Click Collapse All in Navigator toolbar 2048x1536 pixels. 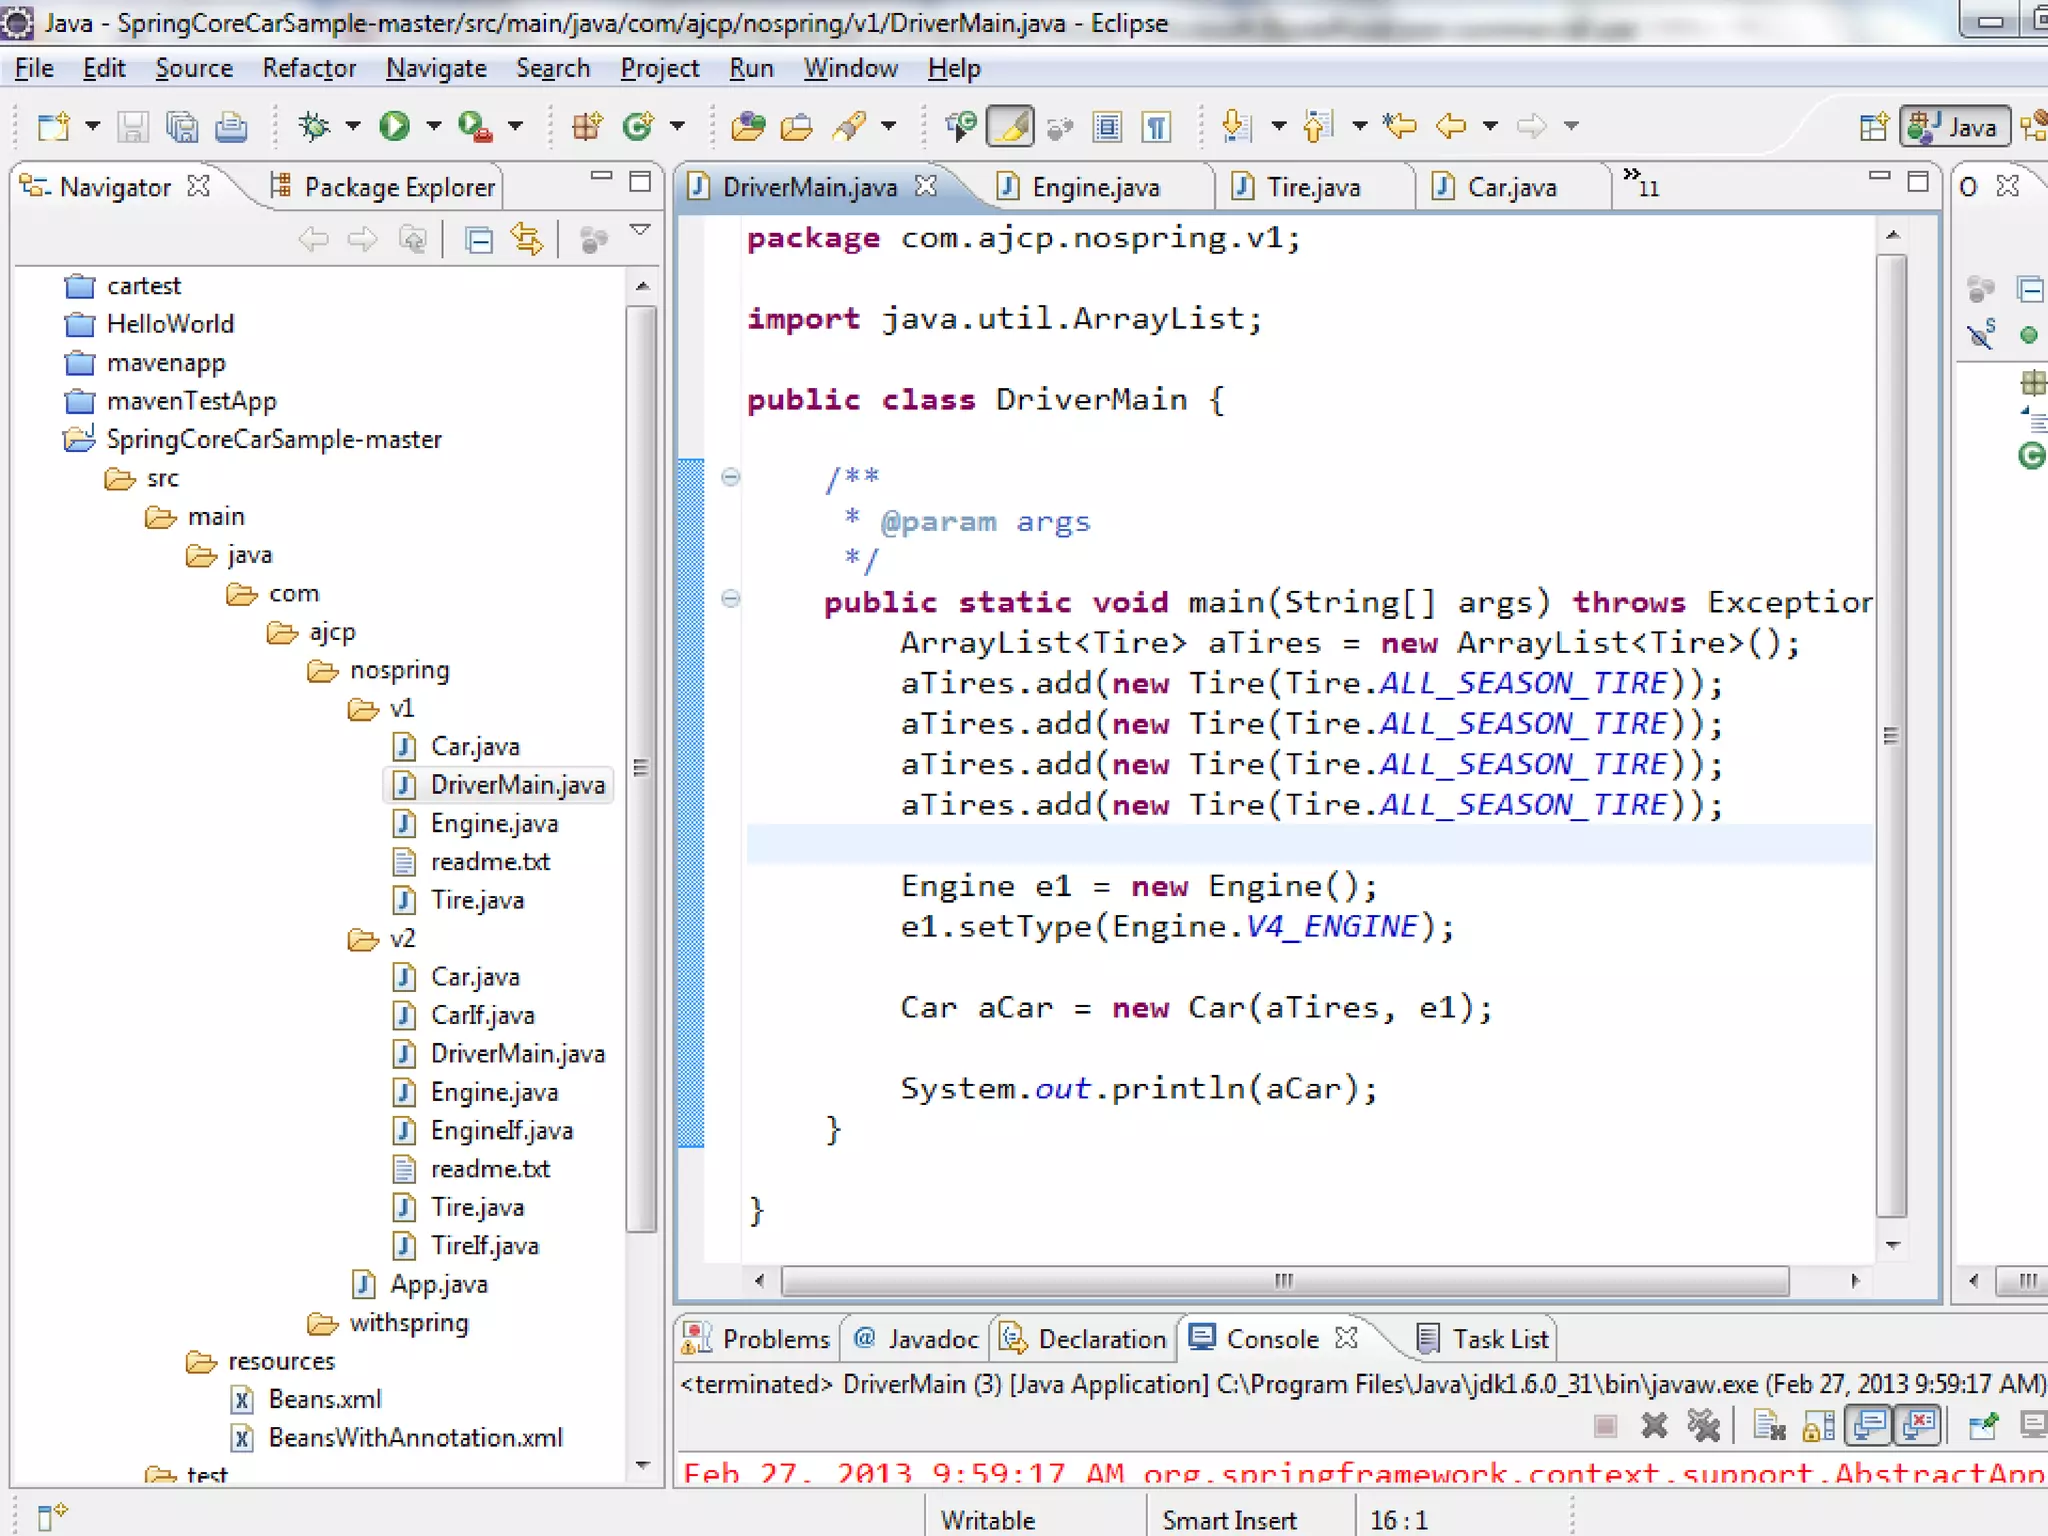(x=479, y=240)
